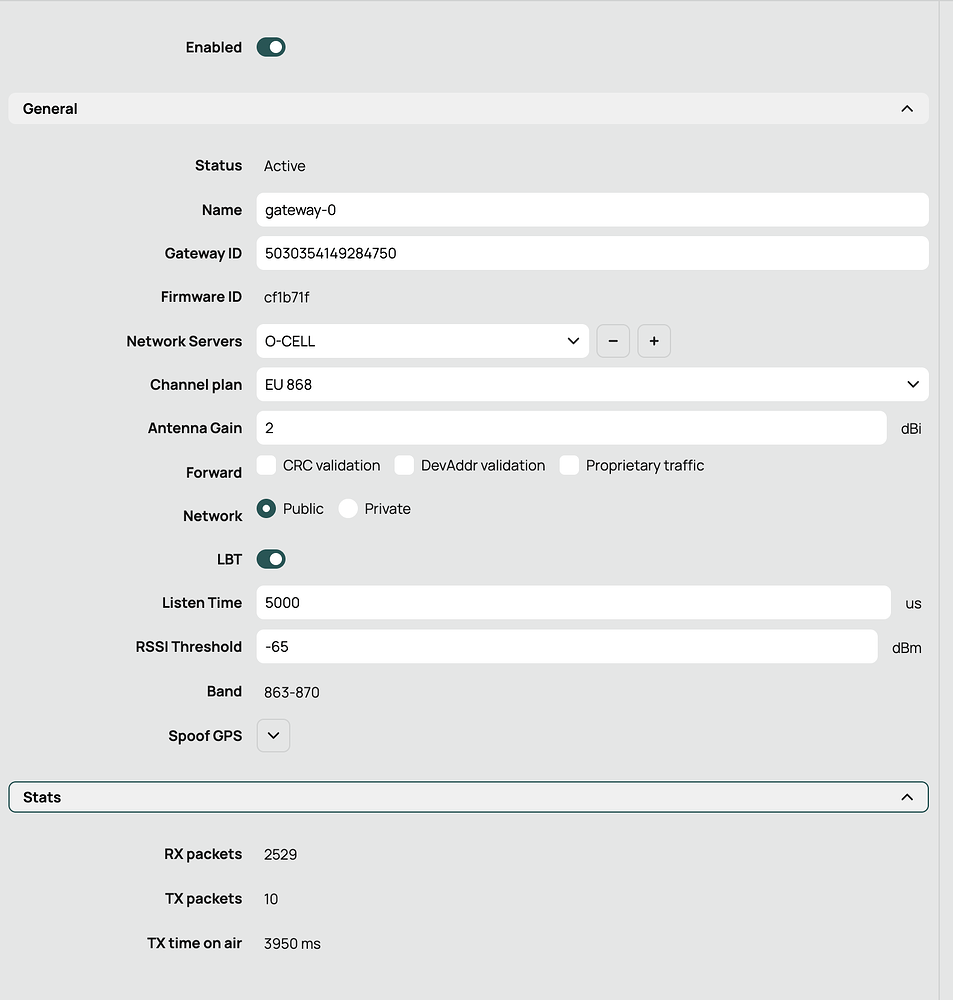Image resolution: width=953 pixels, height=1000 pixels.
Task: Edit the RSSI Threshold value field
Action: (x=566, y=647)
